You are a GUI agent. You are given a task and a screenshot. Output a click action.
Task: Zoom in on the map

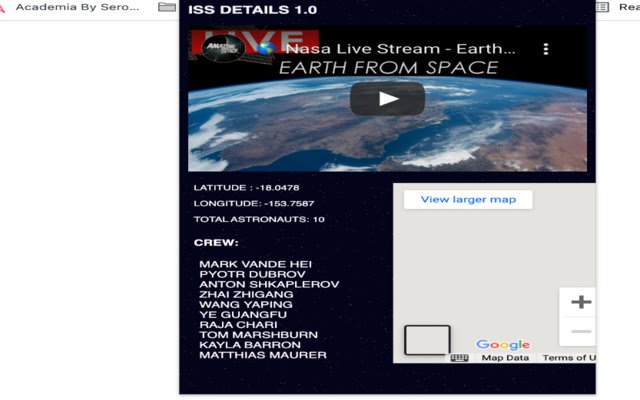pyautogui.click(x=581, y=302)
